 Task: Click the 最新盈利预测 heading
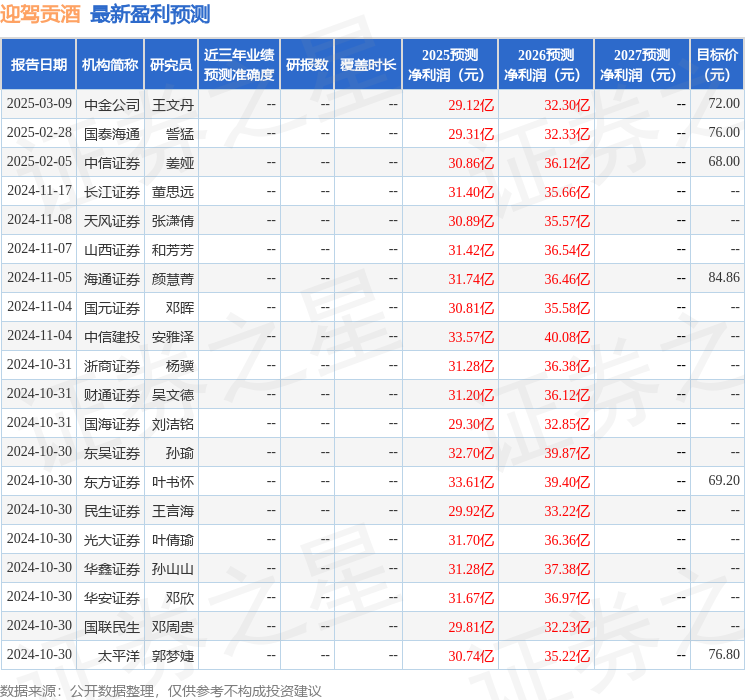click(x=150, y=15)
